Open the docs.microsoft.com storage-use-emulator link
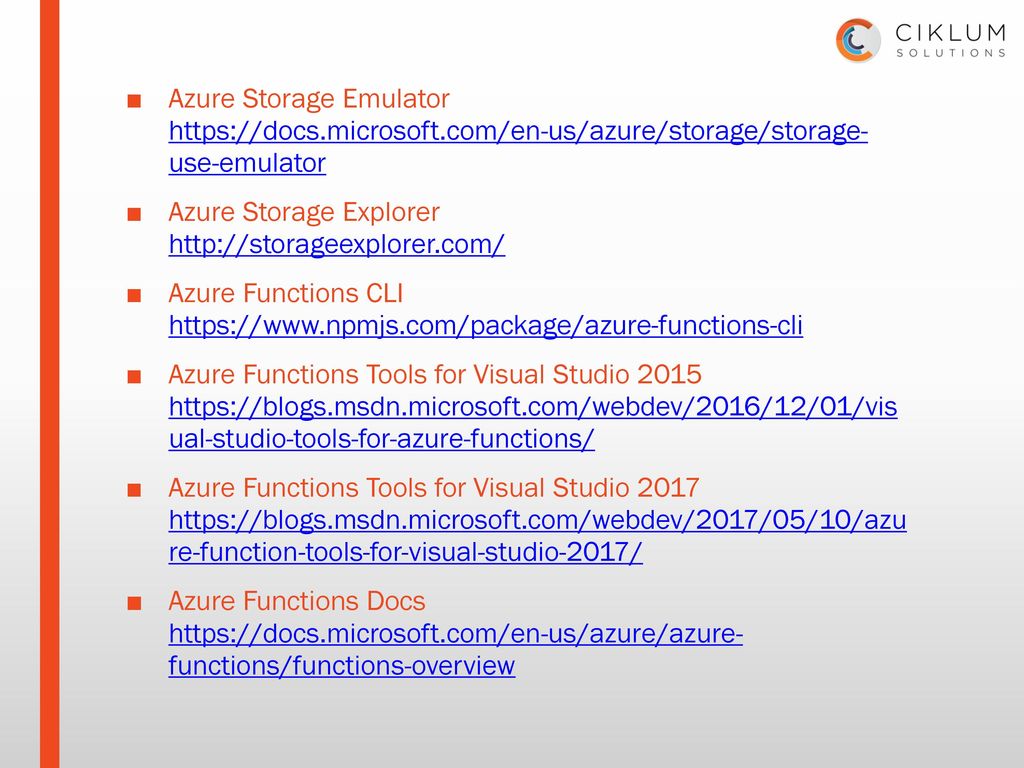This screenshot has height=768, width=1024. [518, 148]
